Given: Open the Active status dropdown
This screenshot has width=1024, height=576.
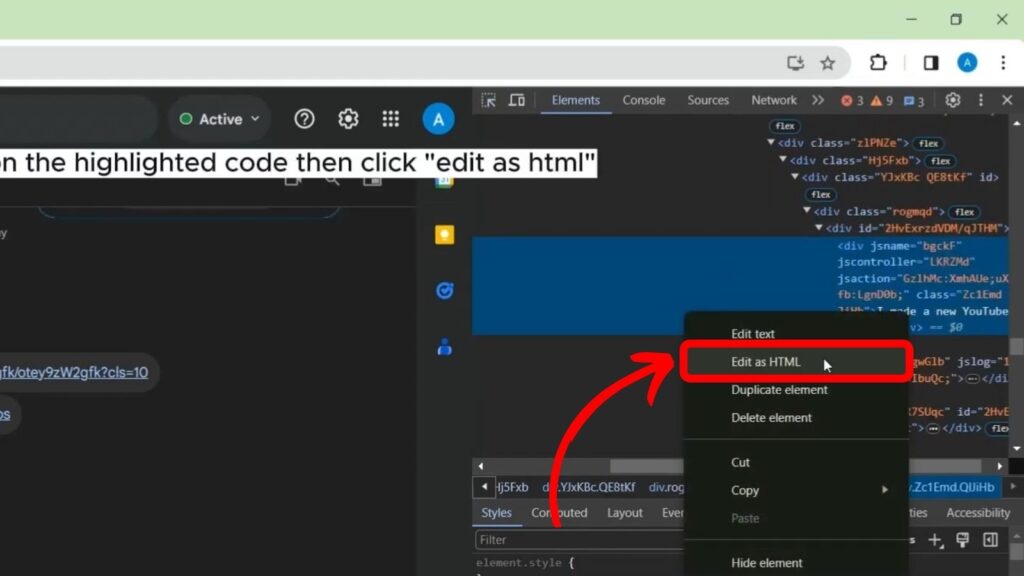Looking at the screenshot, I should click(218, 118).
